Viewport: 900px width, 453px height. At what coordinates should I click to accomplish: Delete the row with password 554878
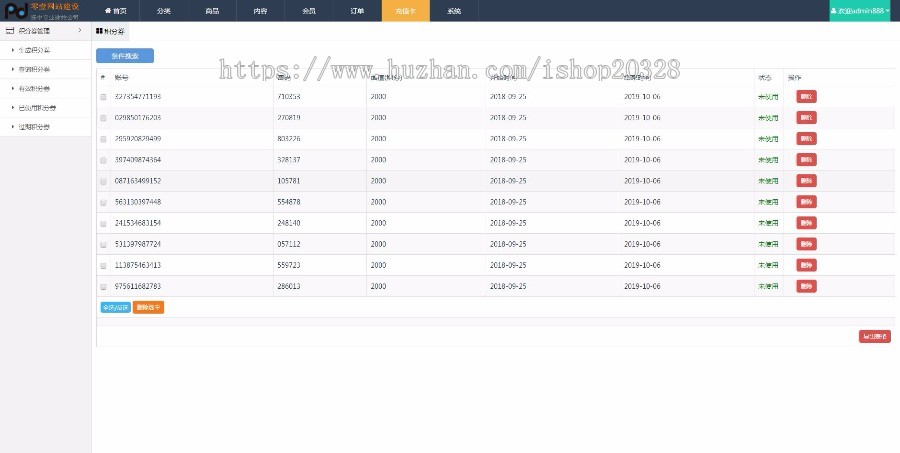point(806,202)
